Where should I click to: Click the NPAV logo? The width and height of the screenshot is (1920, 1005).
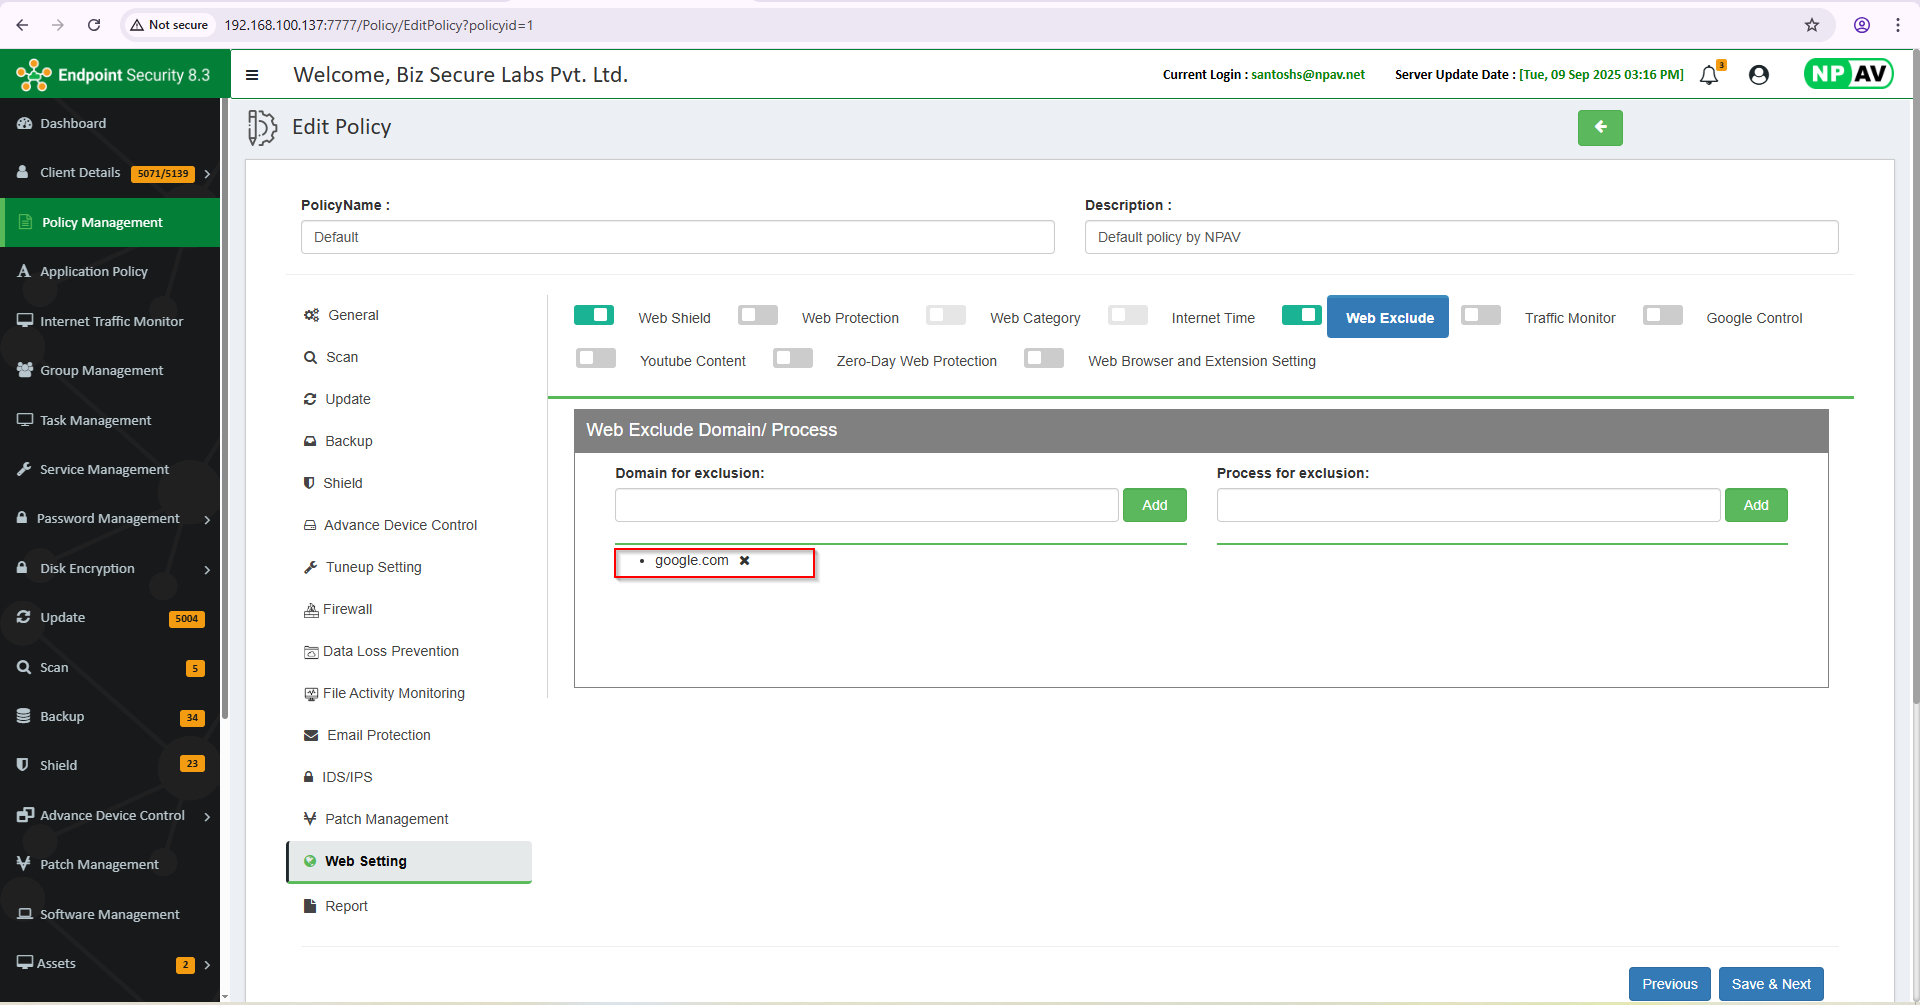[1848, 74]
